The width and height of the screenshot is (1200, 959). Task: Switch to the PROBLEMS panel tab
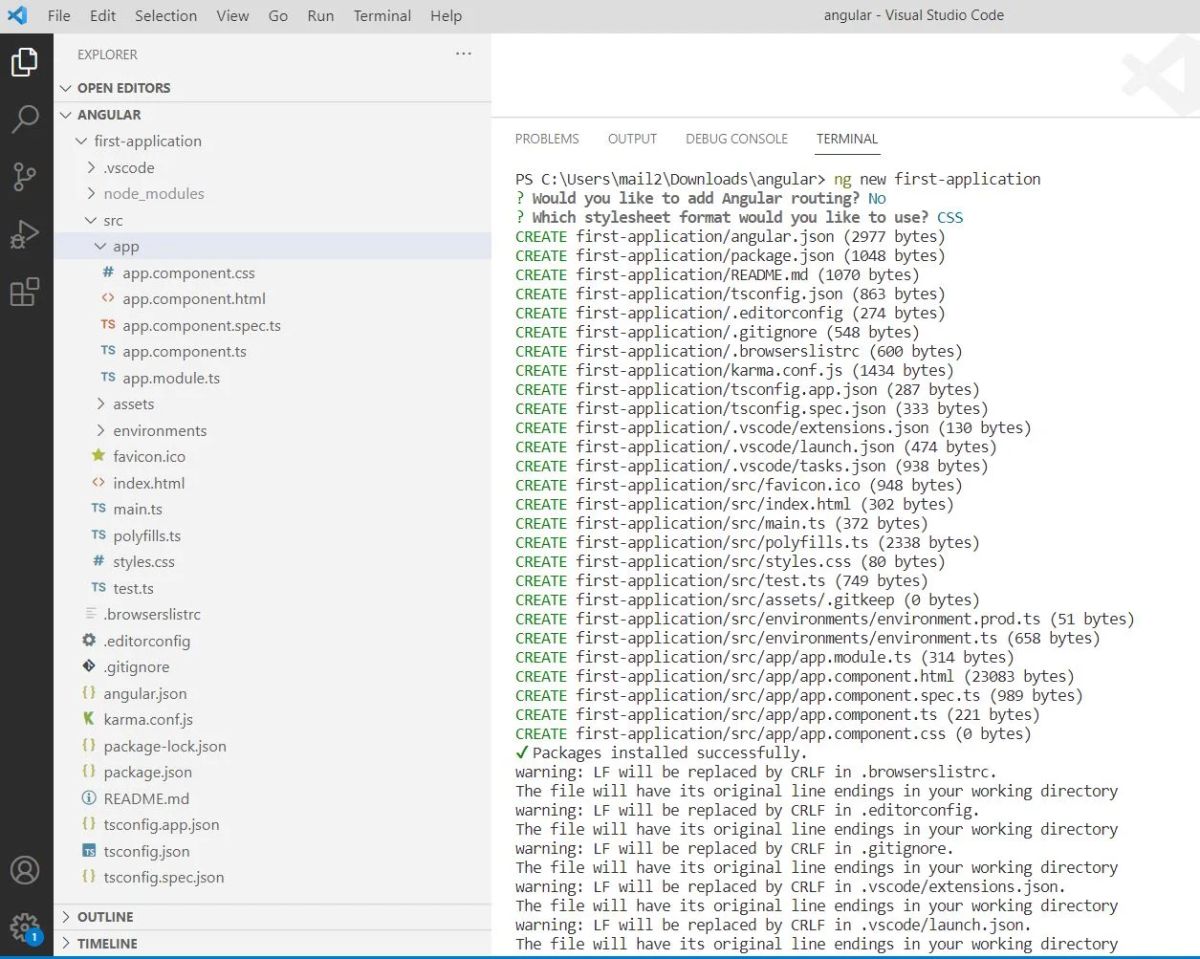click(x=547, y=139)
